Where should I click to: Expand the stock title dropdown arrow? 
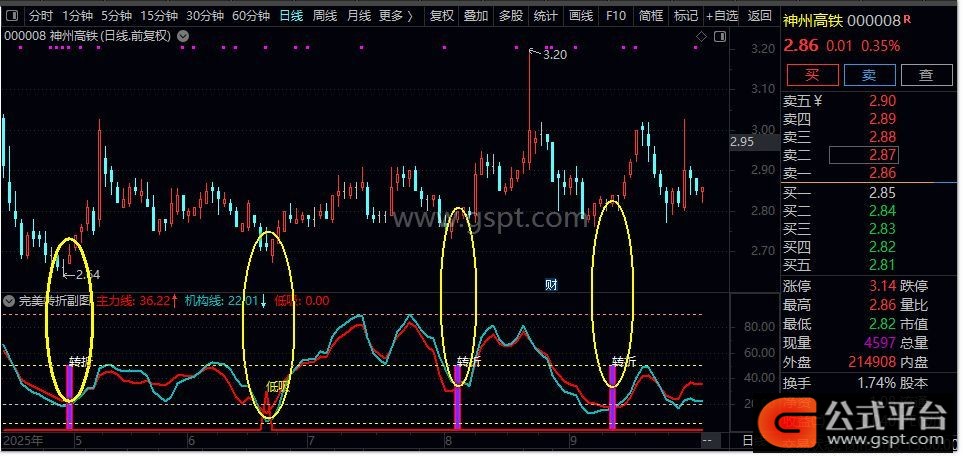tap(182, 36)
